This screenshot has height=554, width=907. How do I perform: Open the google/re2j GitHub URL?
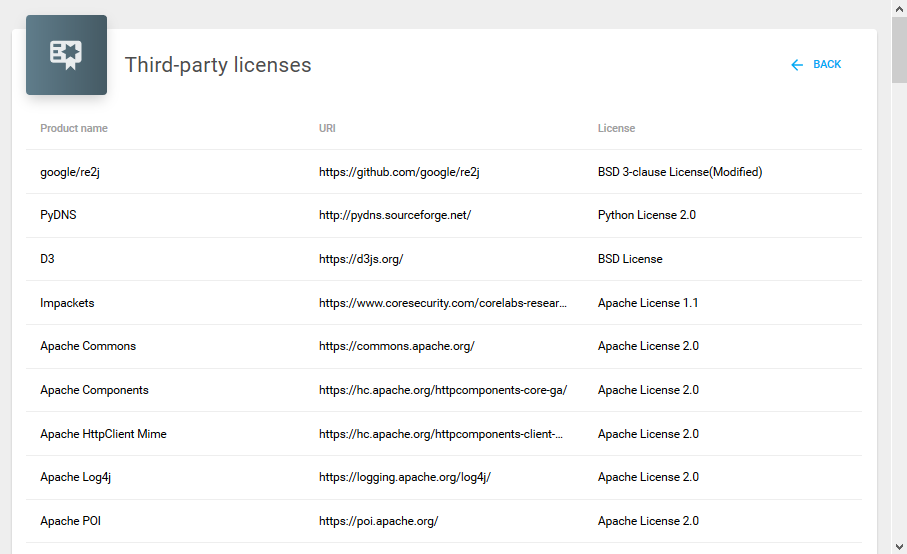point(399,172)
